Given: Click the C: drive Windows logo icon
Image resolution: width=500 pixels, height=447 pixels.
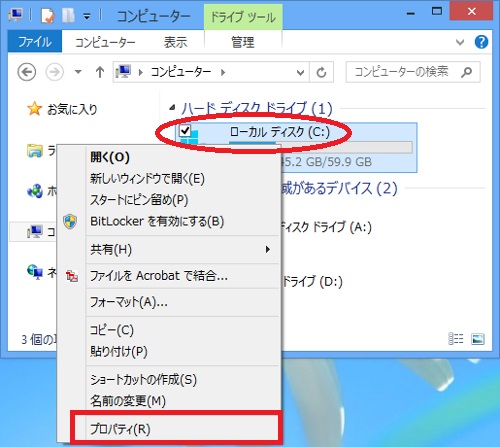Looking at the screenshot, I should (190, 138).
